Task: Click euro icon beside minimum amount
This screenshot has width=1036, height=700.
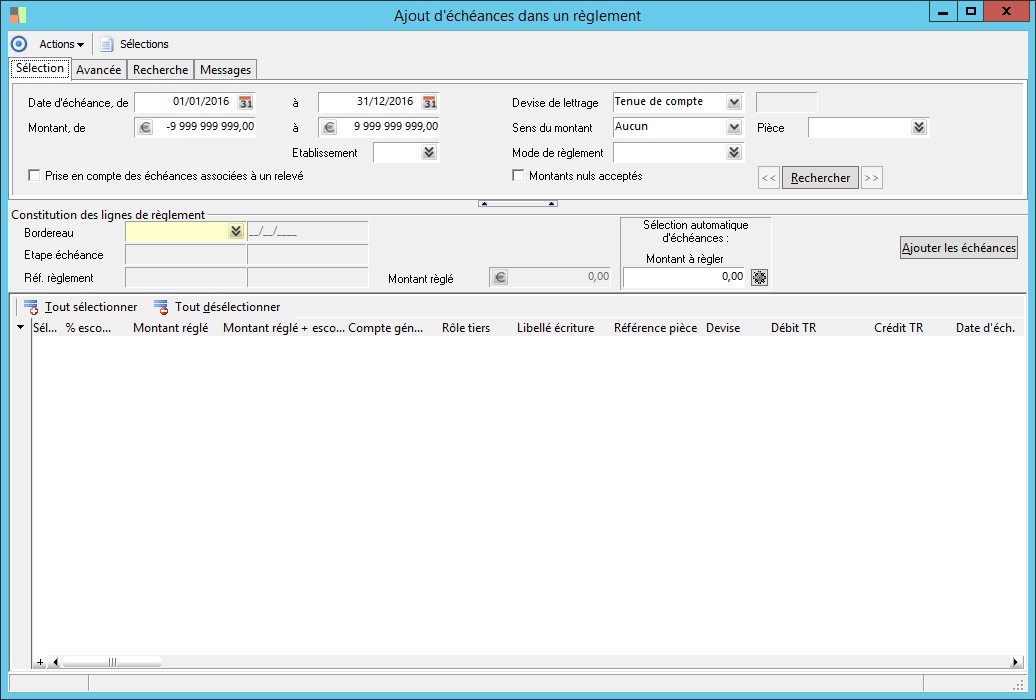Action: point(144,127)
